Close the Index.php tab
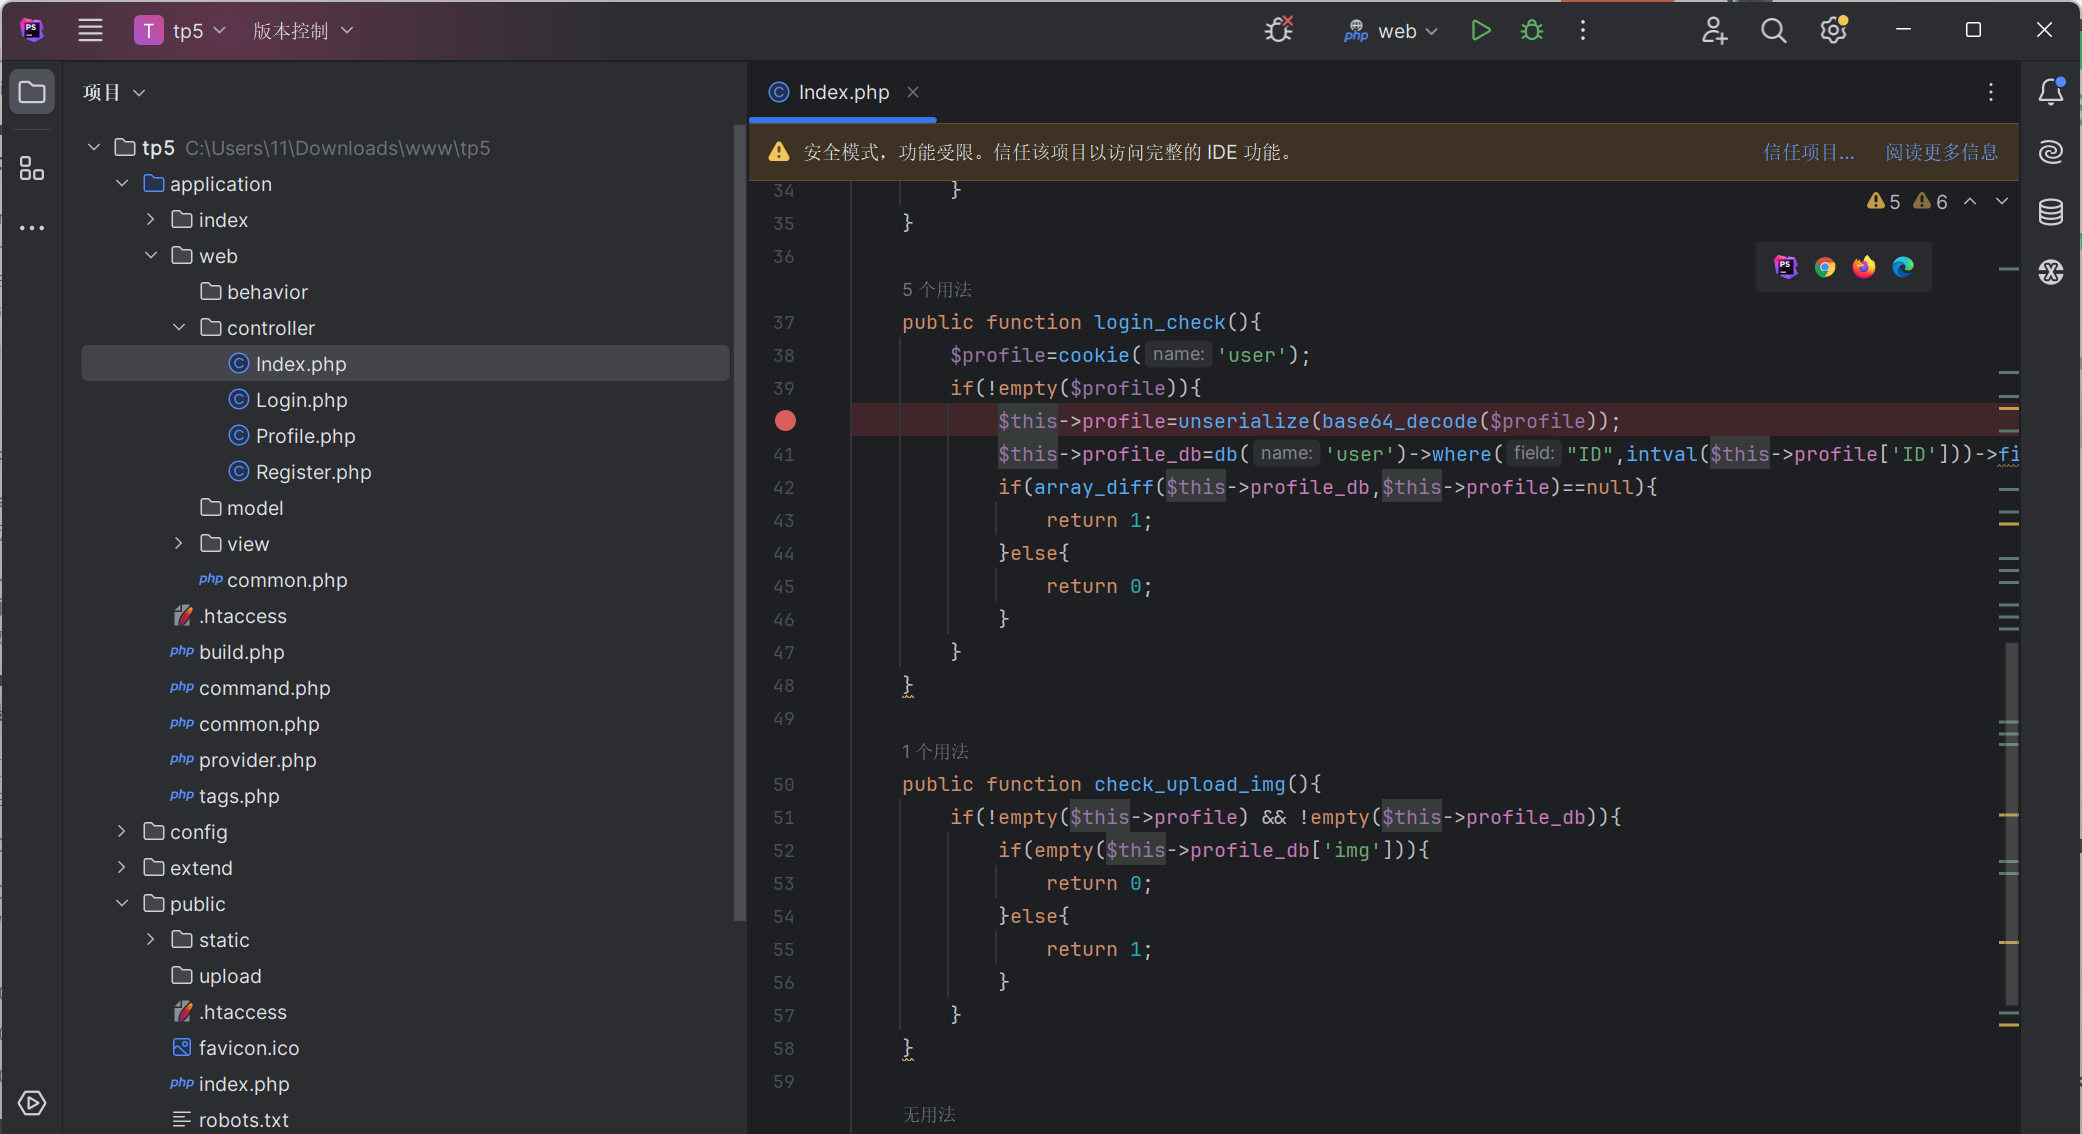2082x1134 pixels. [x=913, y=92]
